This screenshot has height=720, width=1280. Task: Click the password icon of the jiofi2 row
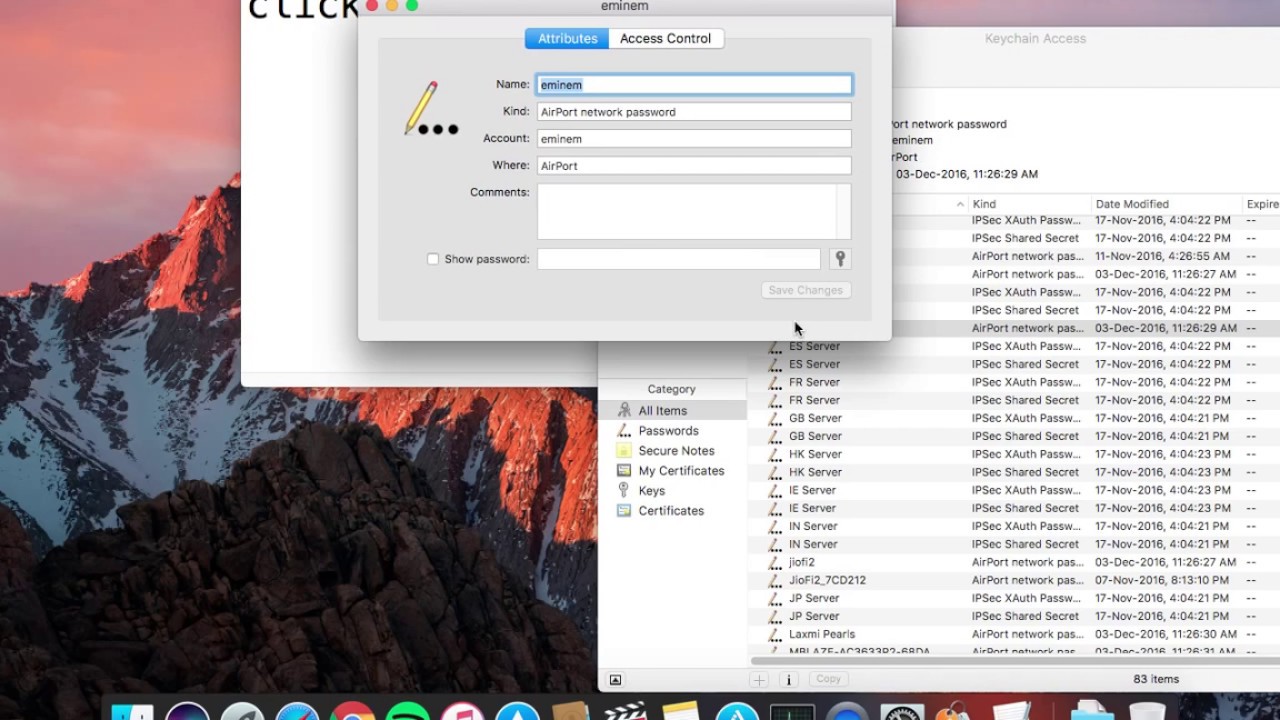click(775, 562)
